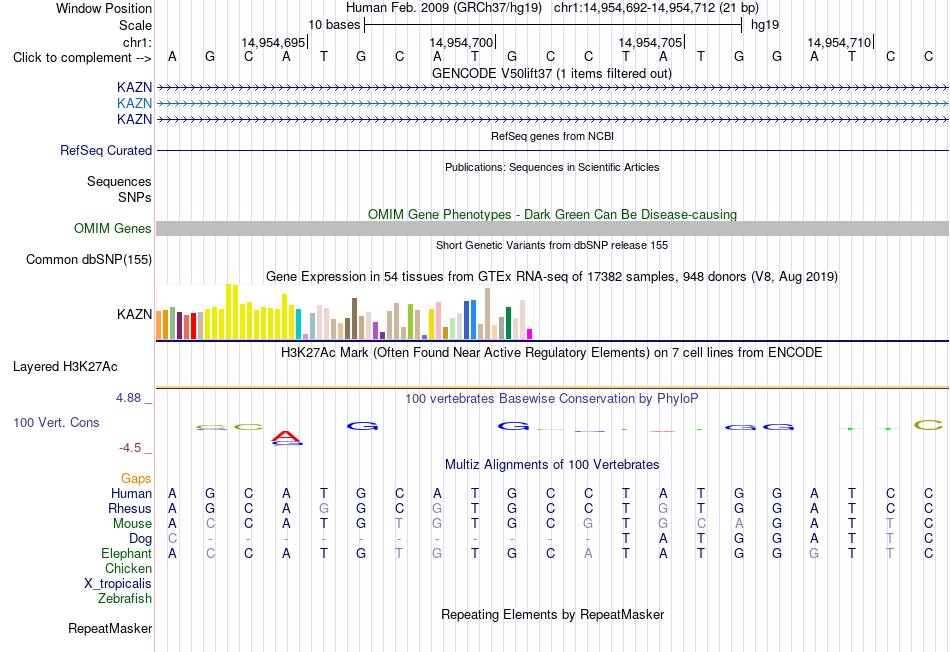Select the Mouse alignment row label
Image resolution: width=950 pixels, height=652 pixels.
click(133, 524)
